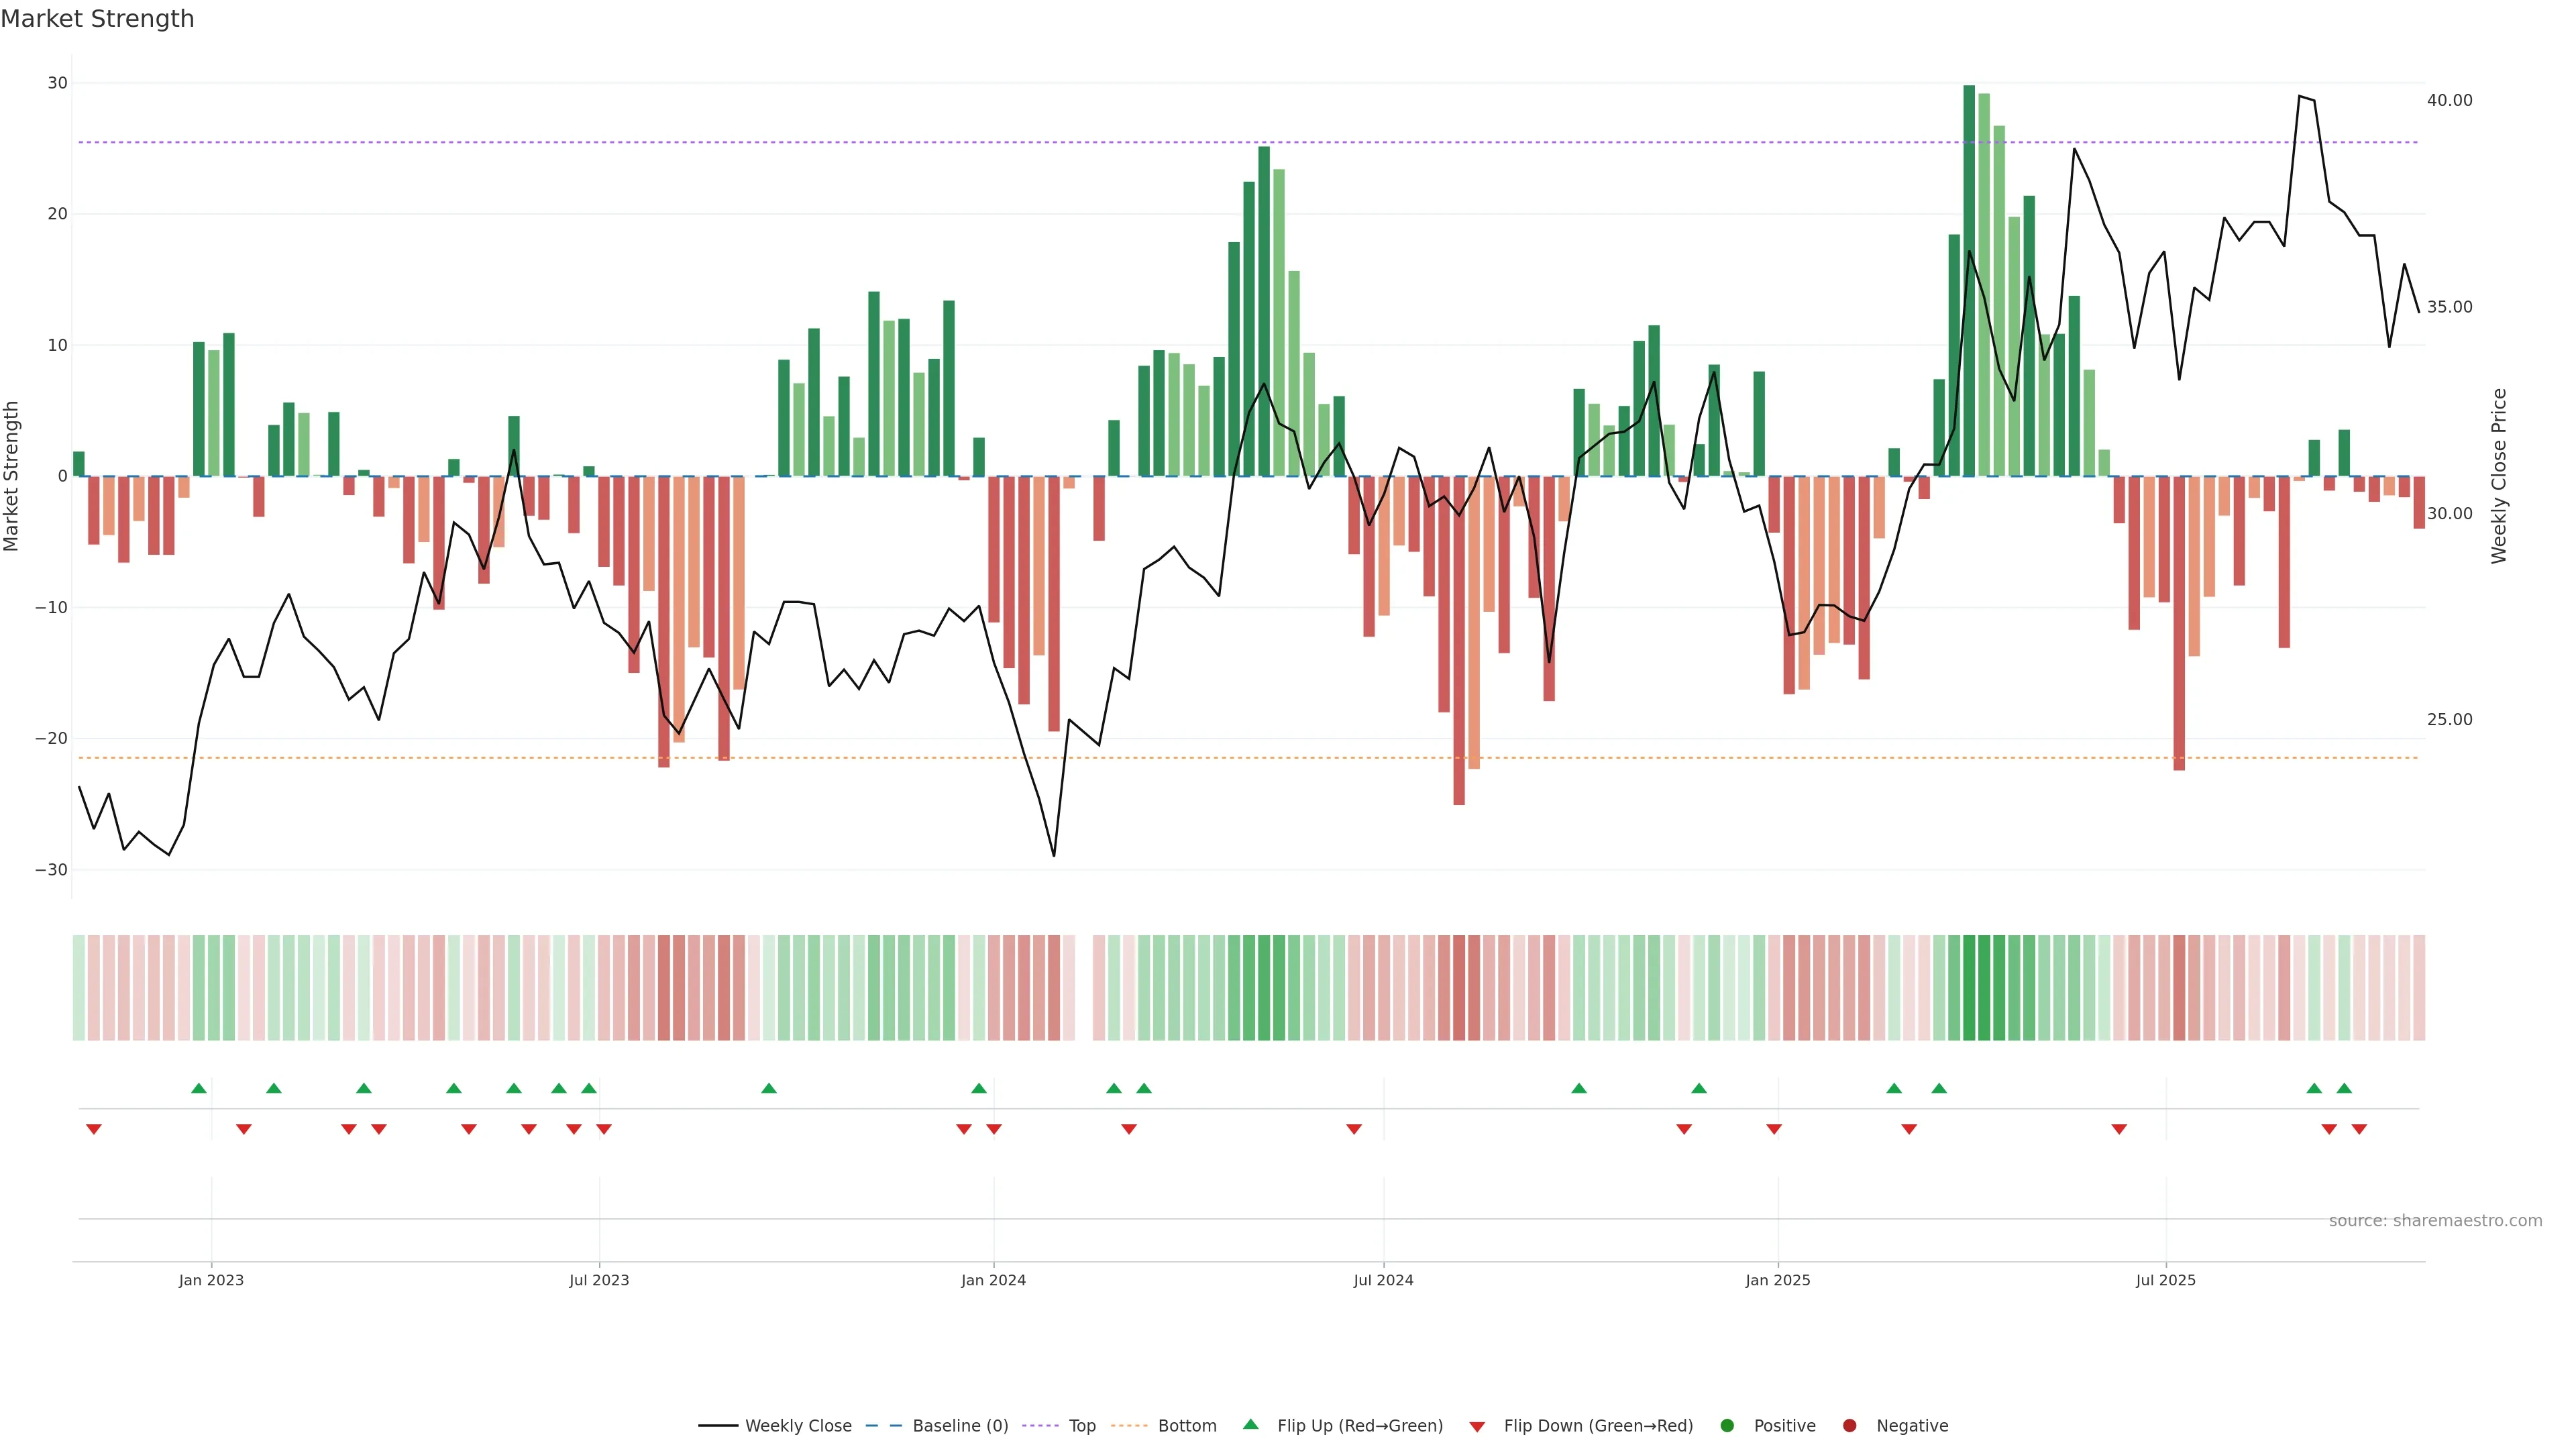This screenshot has height=1449, width=2576.
Task: Click the Weekly Close Price axis title
Action: coord(2499,476)
